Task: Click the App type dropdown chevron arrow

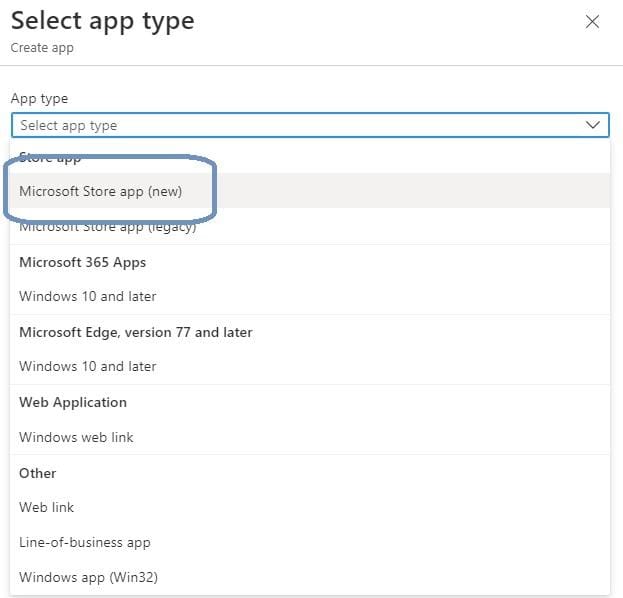Action: click(593, 125)
